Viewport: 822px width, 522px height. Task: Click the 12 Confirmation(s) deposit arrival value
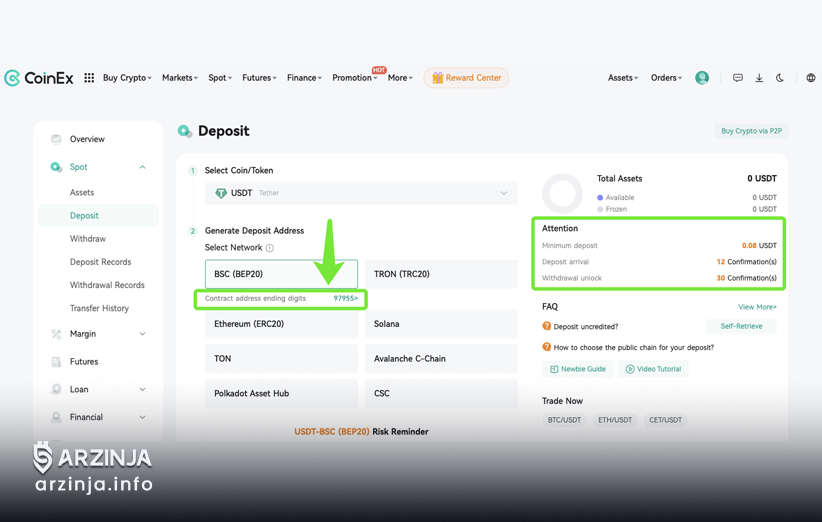click(747, 262)
